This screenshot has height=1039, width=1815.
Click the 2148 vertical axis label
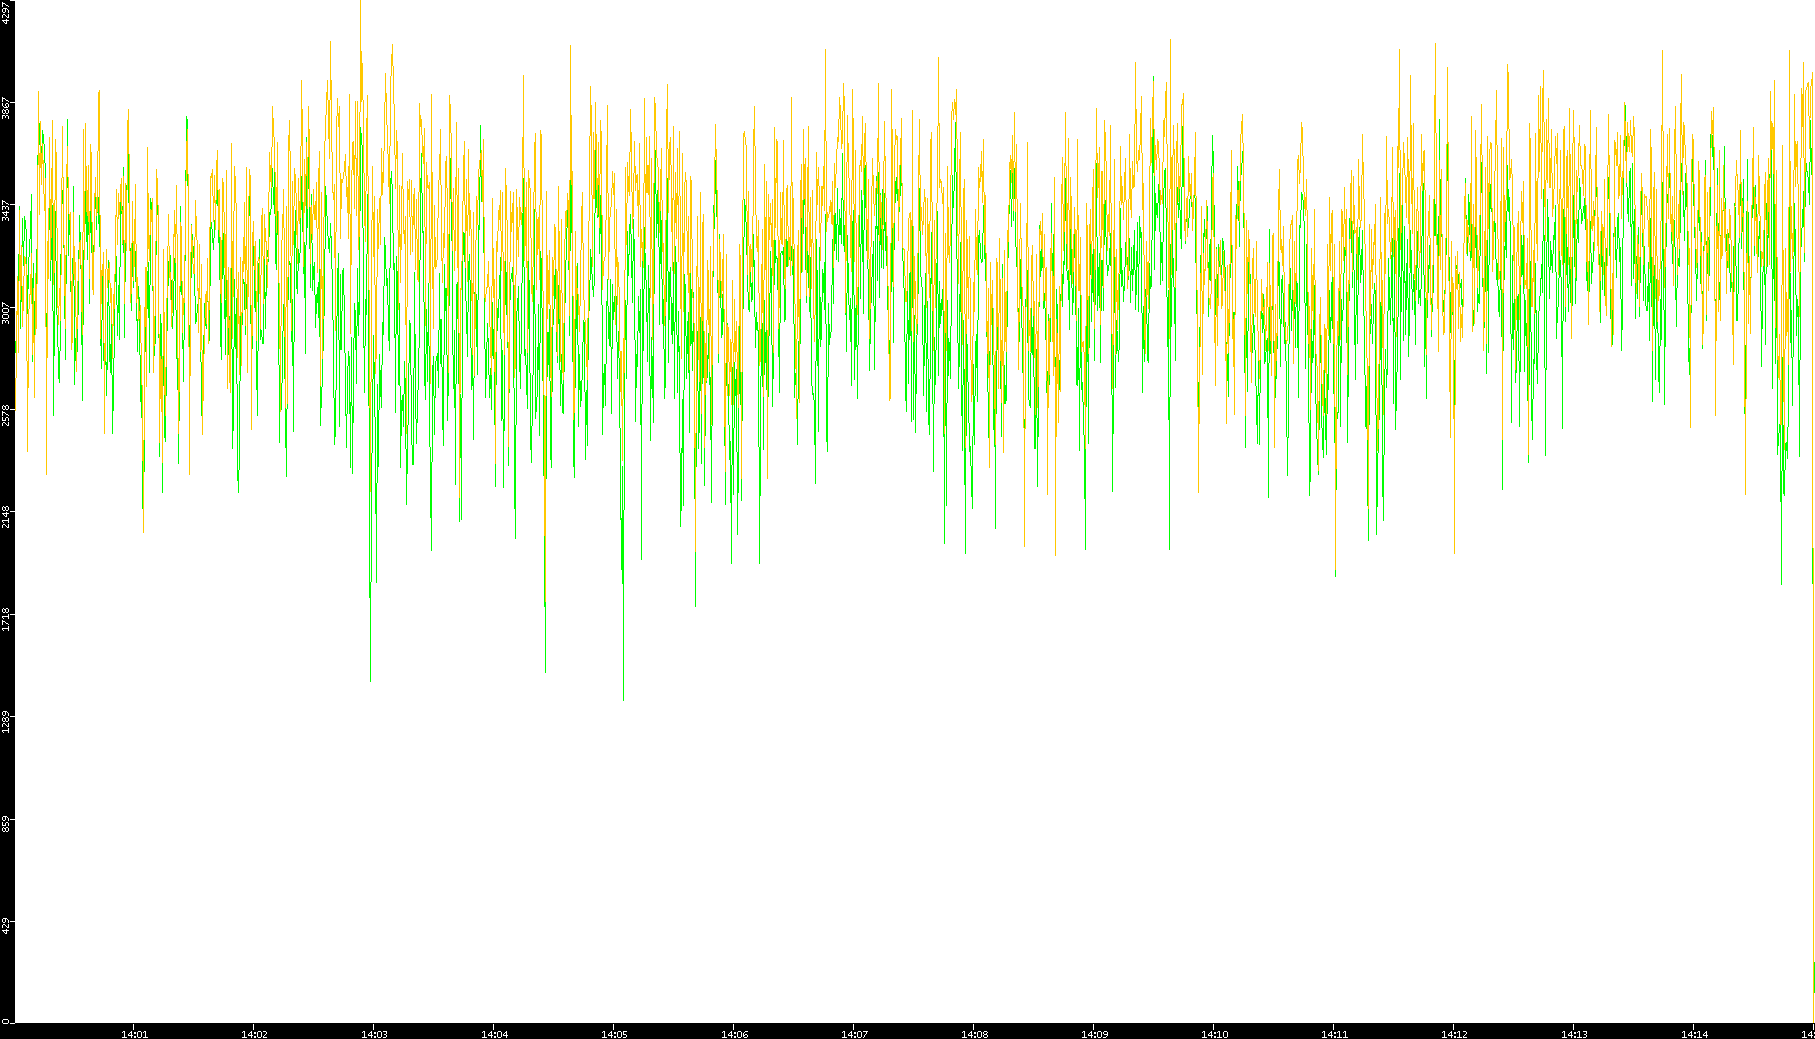click(x=6, y=517)
